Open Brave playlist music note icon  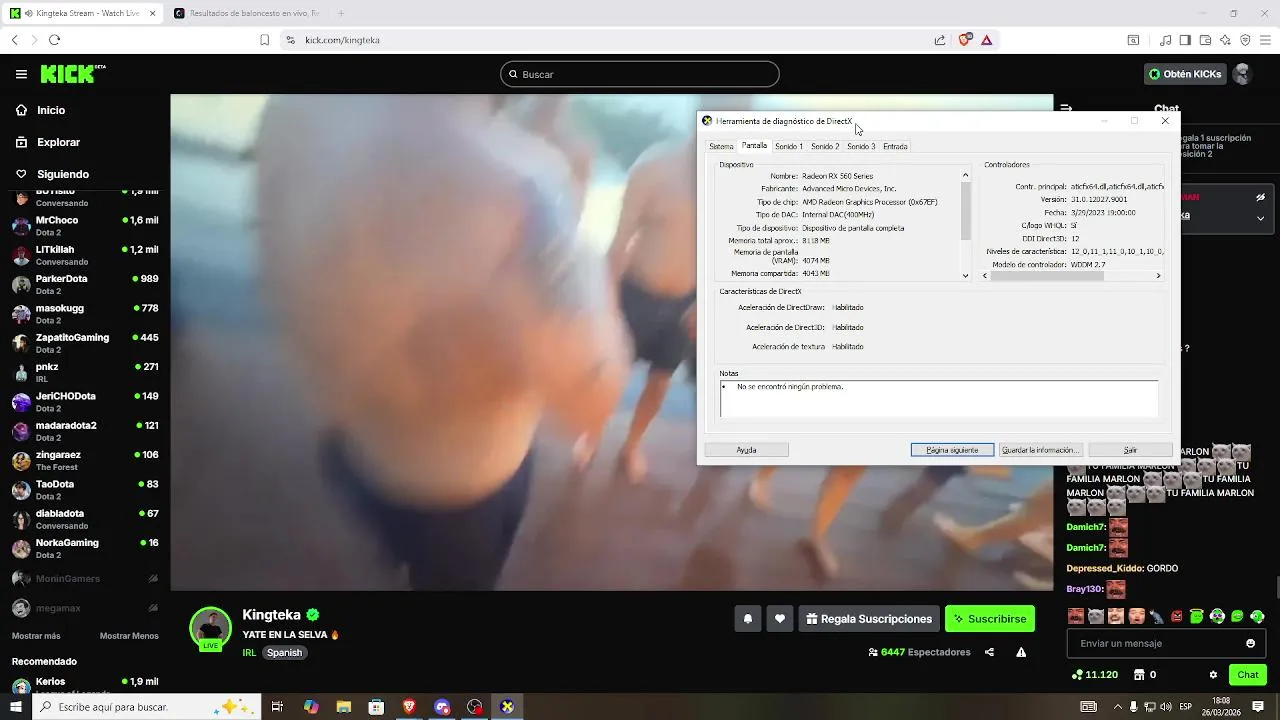[1165, 40]
